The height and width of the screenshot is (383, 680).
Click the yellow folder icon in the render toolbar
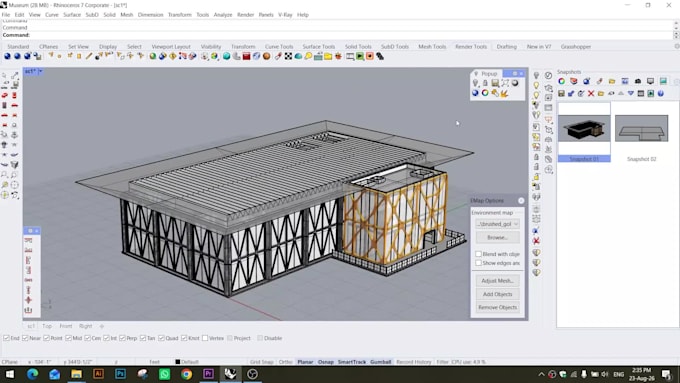(328, 56)
